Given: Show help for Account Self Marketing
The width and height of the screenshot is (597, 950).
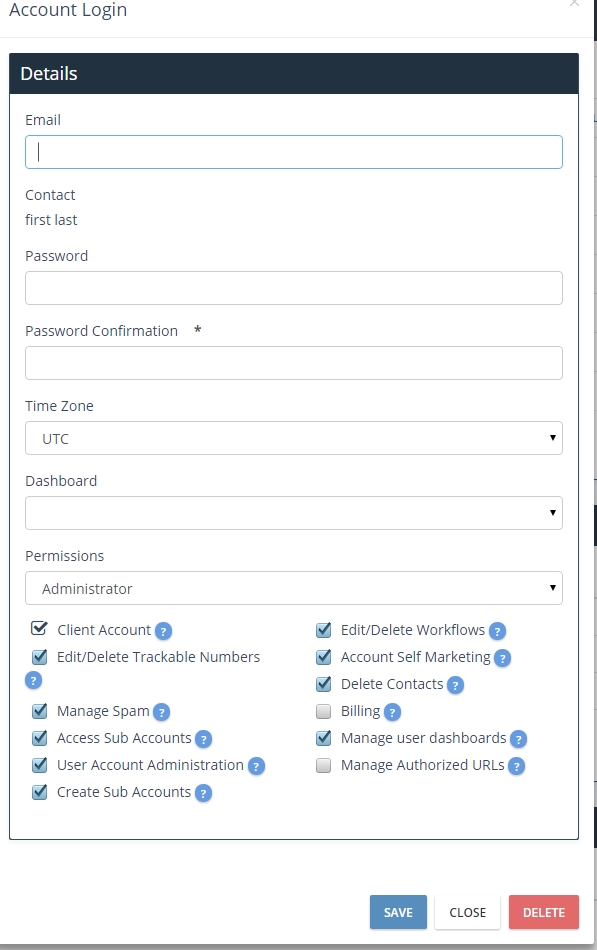Looking at the screenshot, I should point(502,658).
